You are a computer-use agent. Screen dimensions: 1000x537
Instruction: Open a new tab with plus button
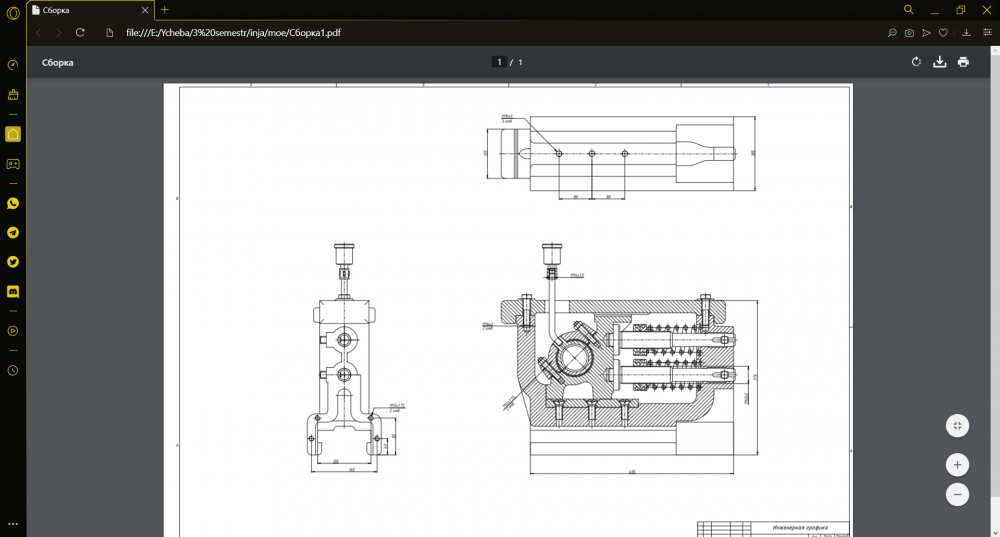click(165, 10)
